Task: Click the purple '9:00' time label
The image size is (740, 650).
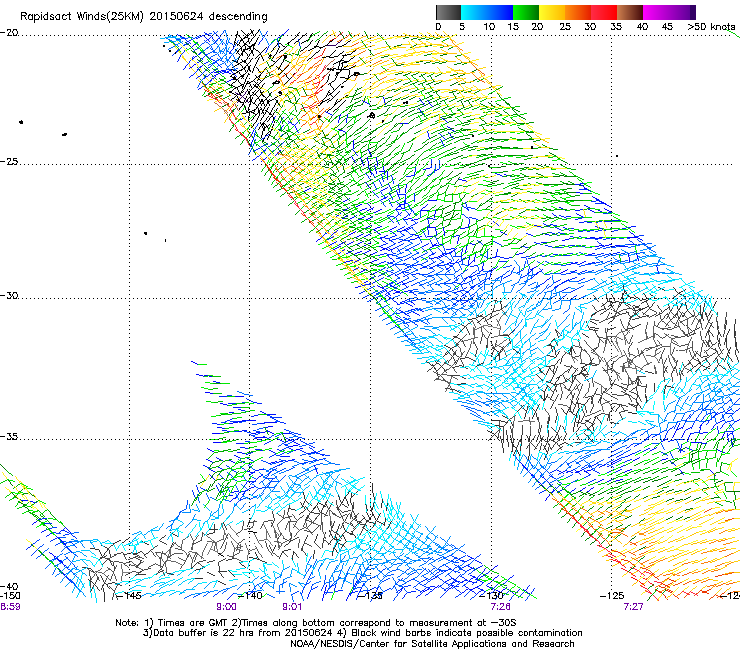Action: (226, 607)
